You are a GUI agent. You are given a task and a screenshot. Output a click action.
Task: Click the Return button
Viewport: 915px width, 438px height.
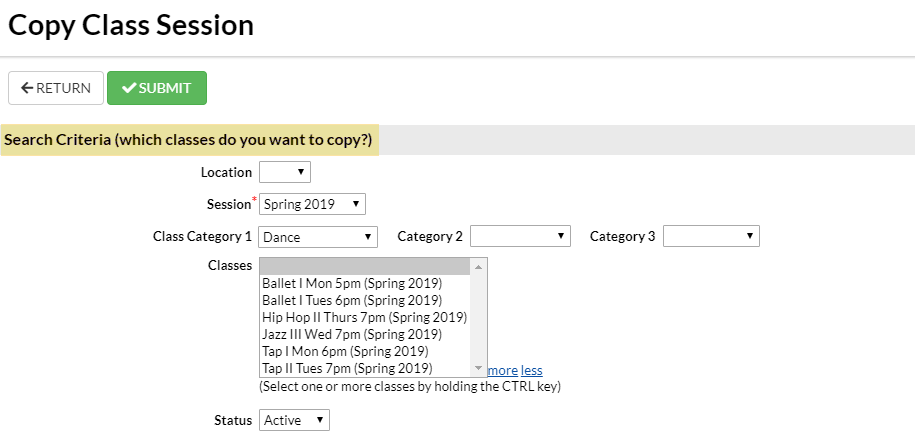click(56, 88)
